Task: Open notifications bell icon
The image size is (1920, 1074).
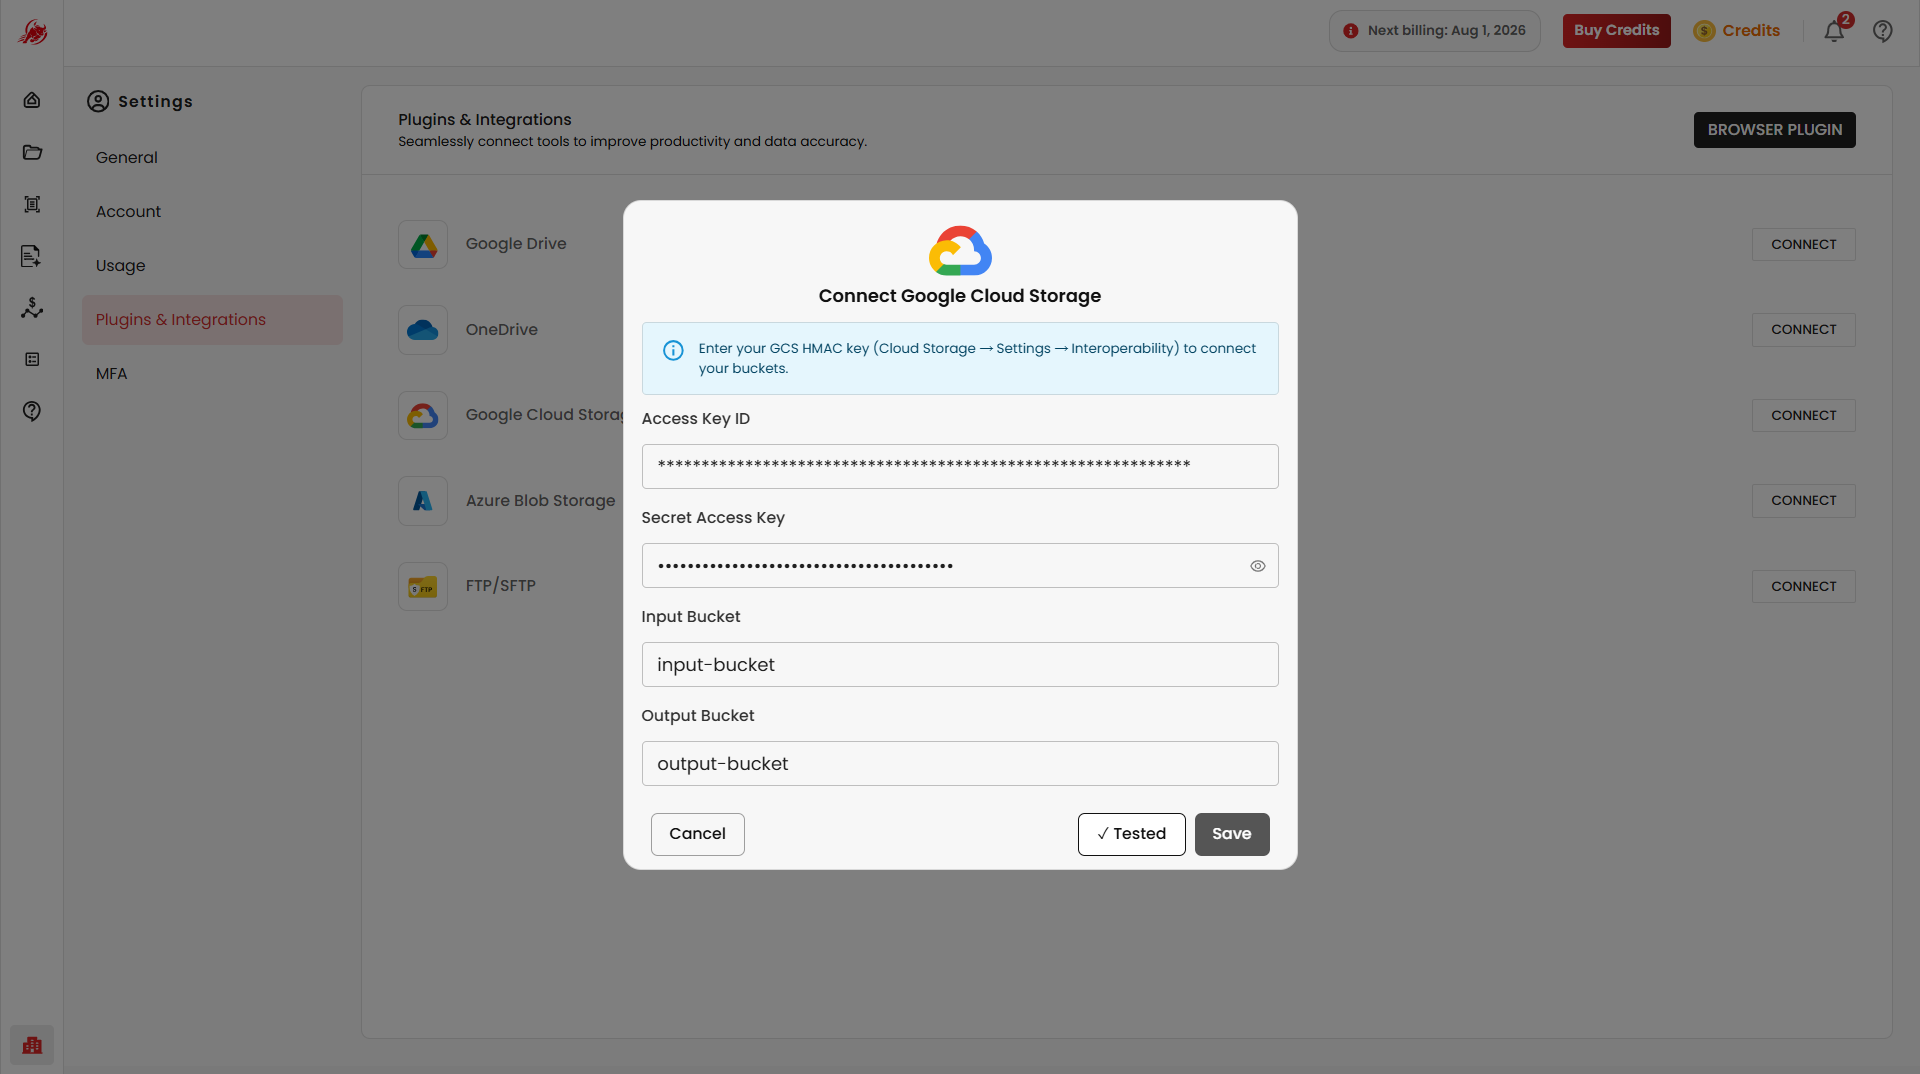Action: coord(1834,31)
